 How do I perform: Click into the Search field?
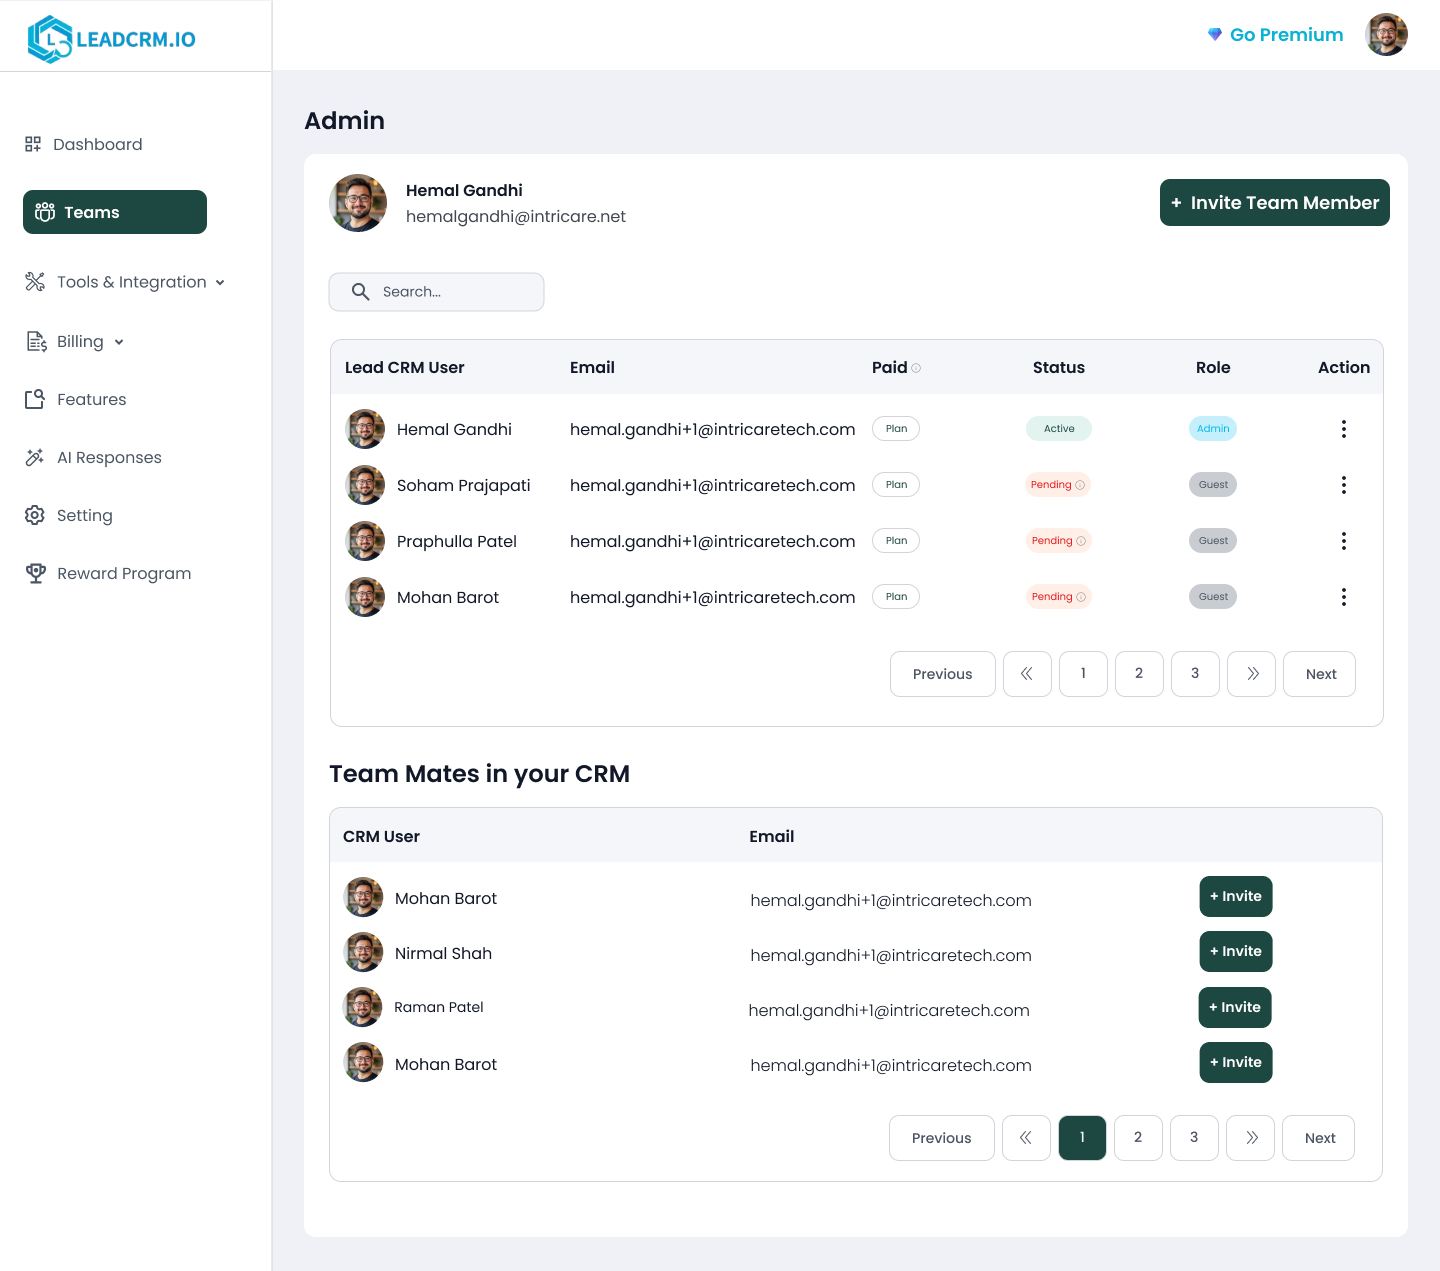(437, 292)
